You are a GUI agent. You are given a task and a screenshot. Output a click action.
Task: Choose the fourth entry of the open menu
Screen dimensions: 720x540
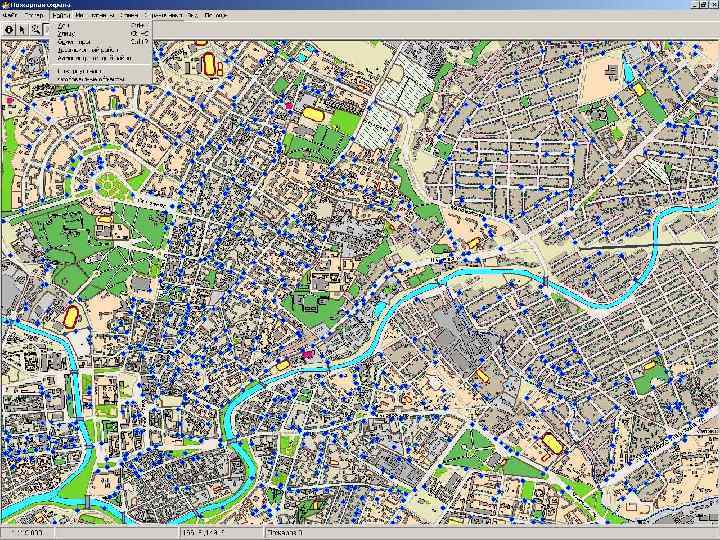click(x=101, y=51)
